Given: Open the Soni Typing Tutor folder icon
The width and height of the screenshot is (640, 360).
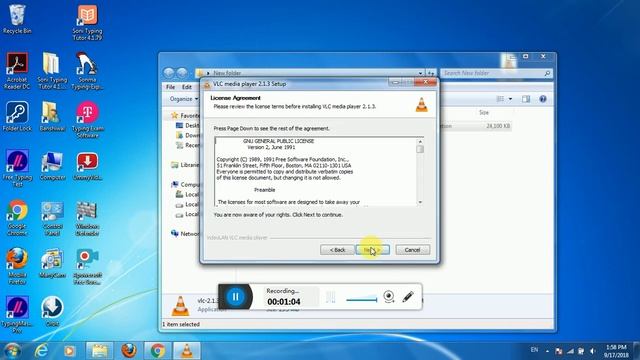Looking at the screenshot, I should pyautogui.click(x=51, y=71).
